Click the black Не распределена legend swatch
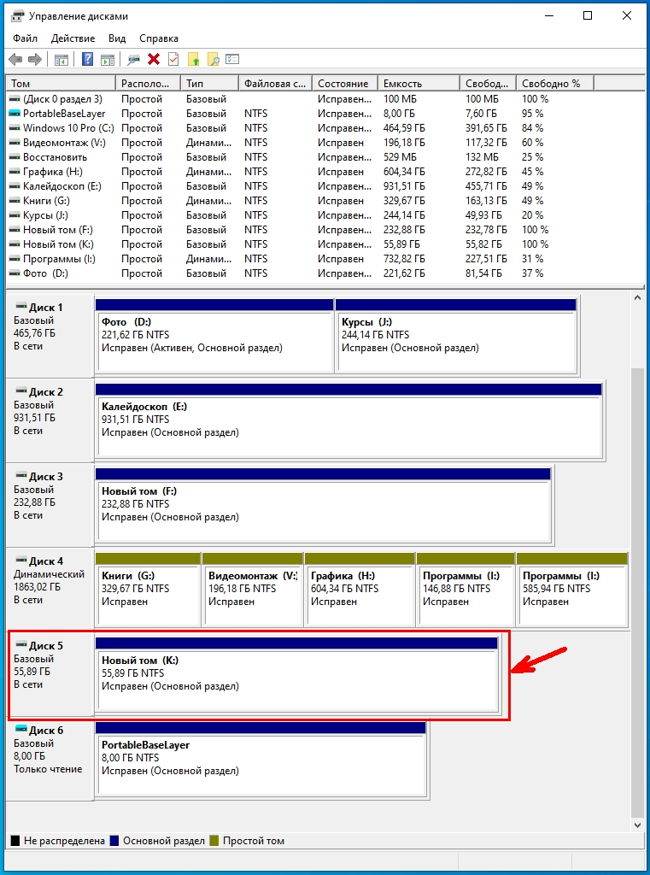This screenshot has width=650, height=875. pyautogui.click(x=15, y=840)
